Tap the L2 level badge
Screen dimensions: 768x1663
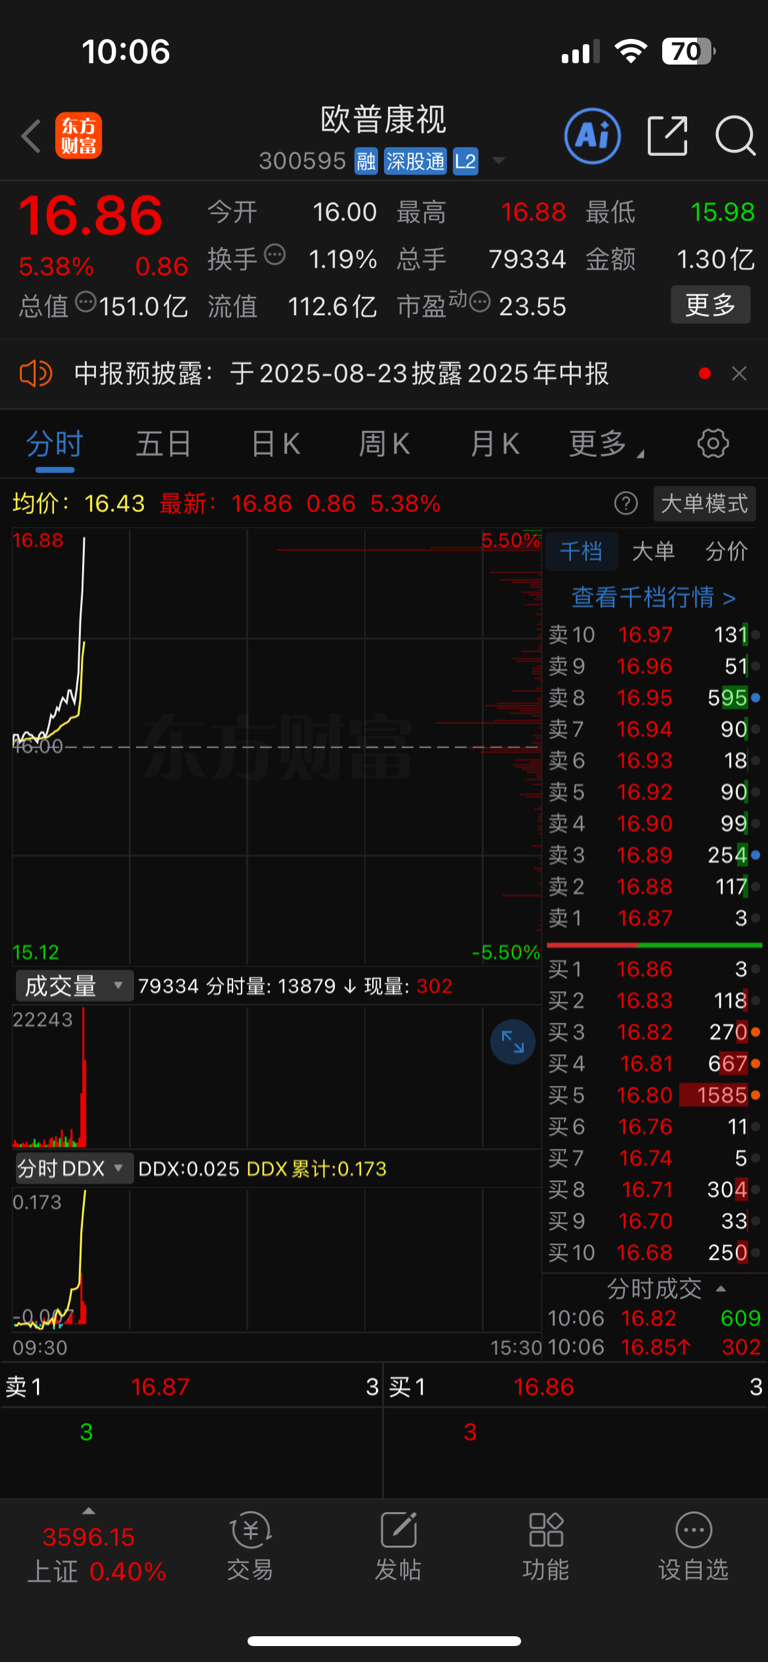pos(465,161)
